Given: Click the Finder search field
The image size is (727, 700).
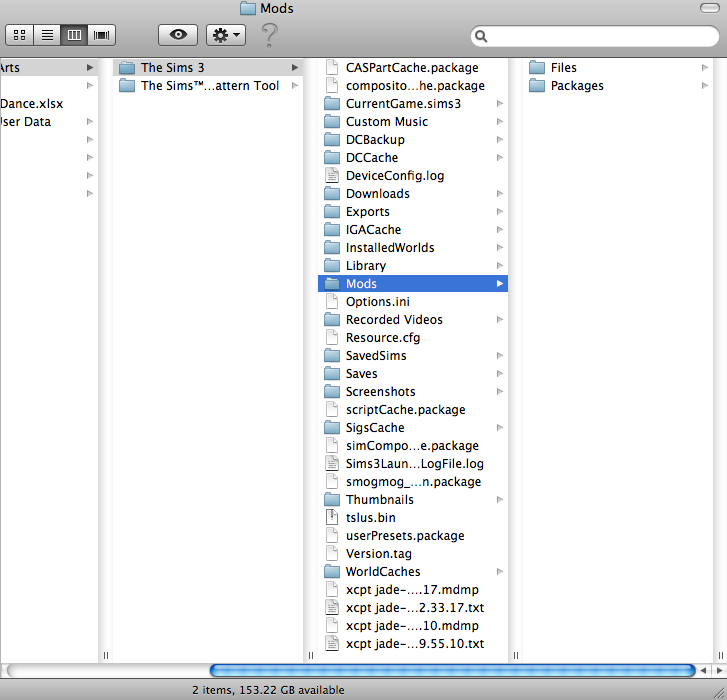Looking at the screenshot, I should pyautogui.click(x=595, y=36).
